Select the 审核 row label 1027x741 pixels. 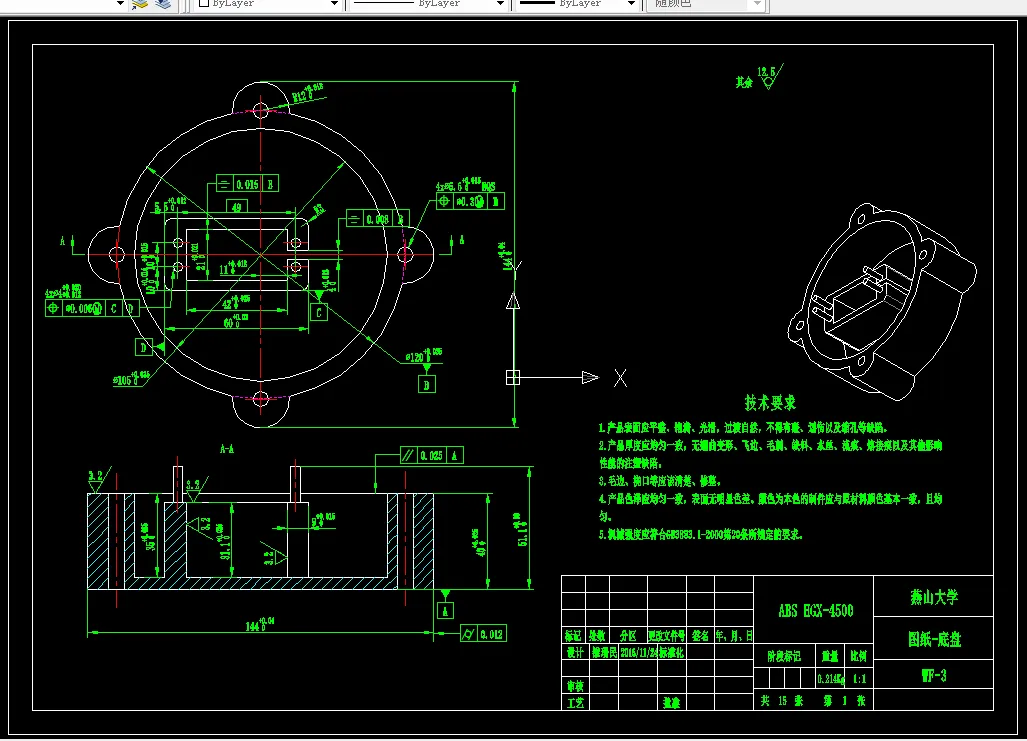tap(575, 686)
